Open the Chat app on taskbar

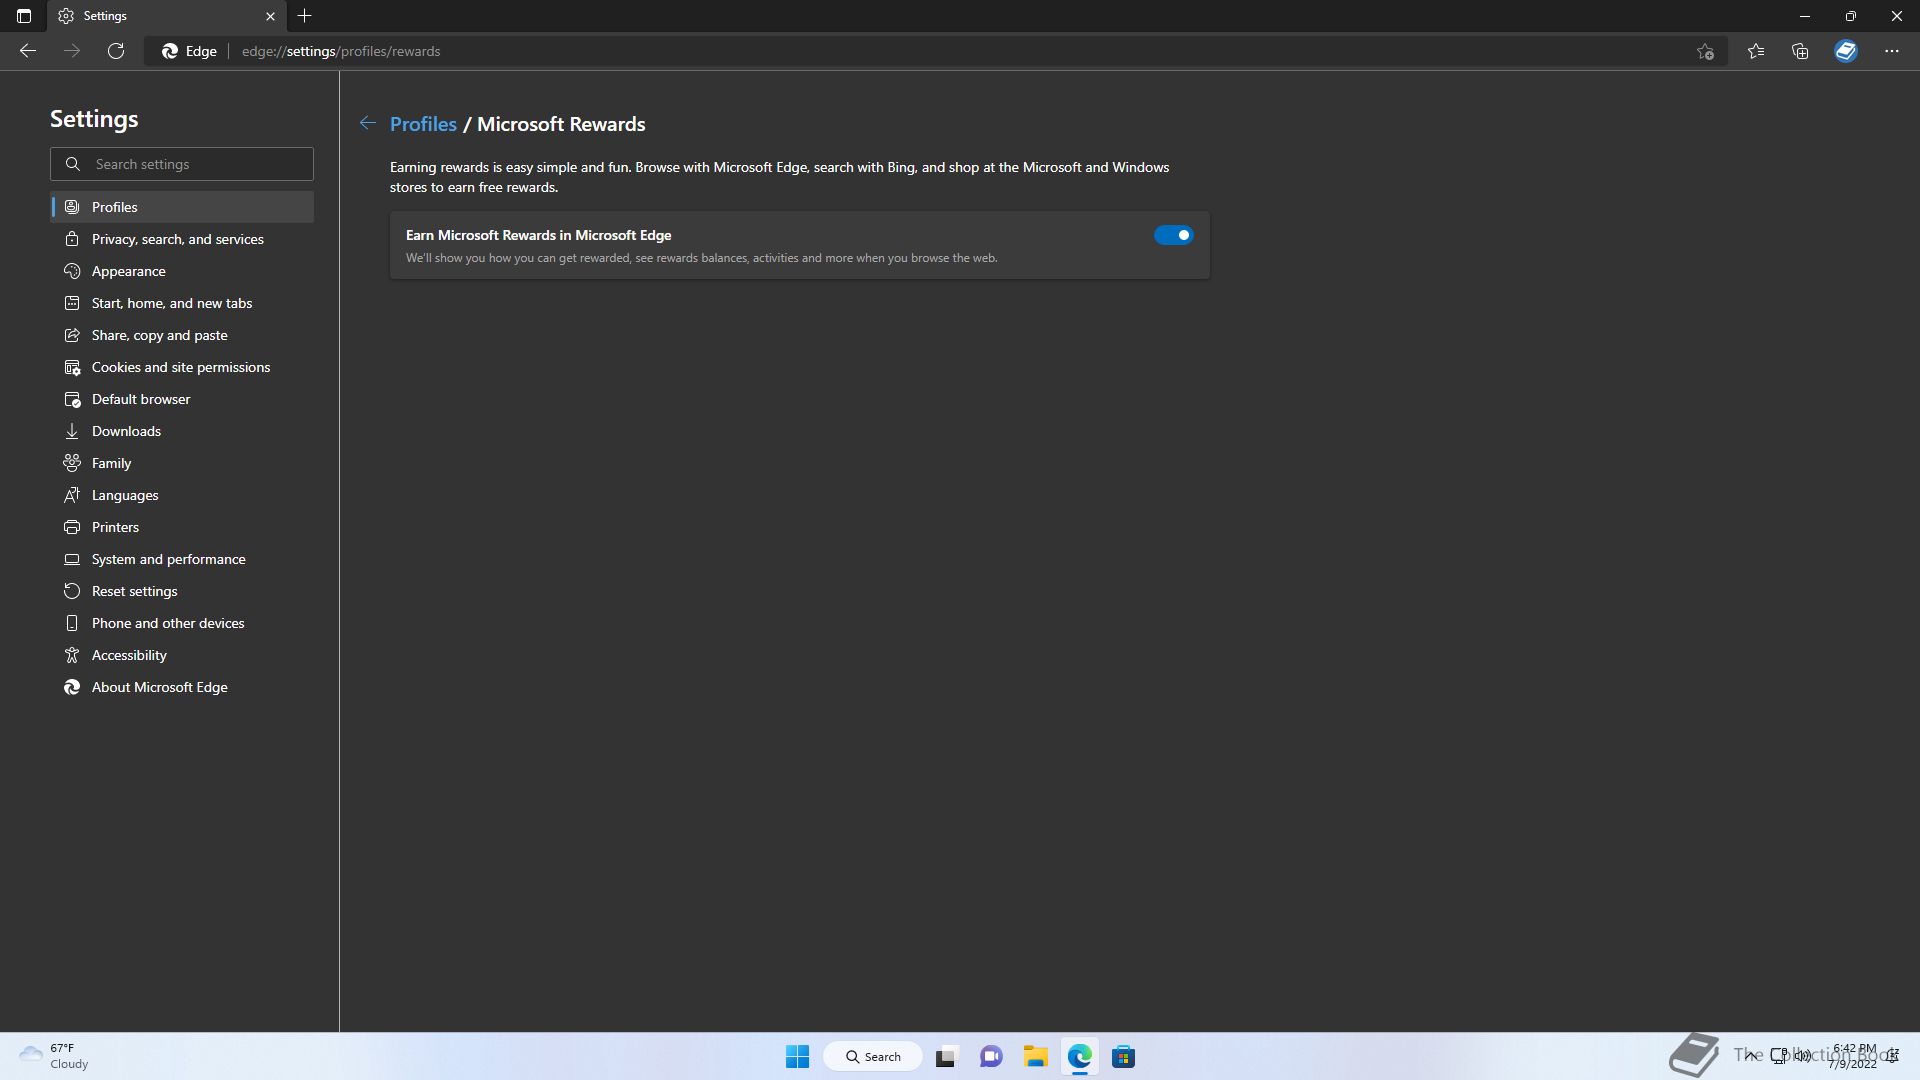click(991, 1056)
